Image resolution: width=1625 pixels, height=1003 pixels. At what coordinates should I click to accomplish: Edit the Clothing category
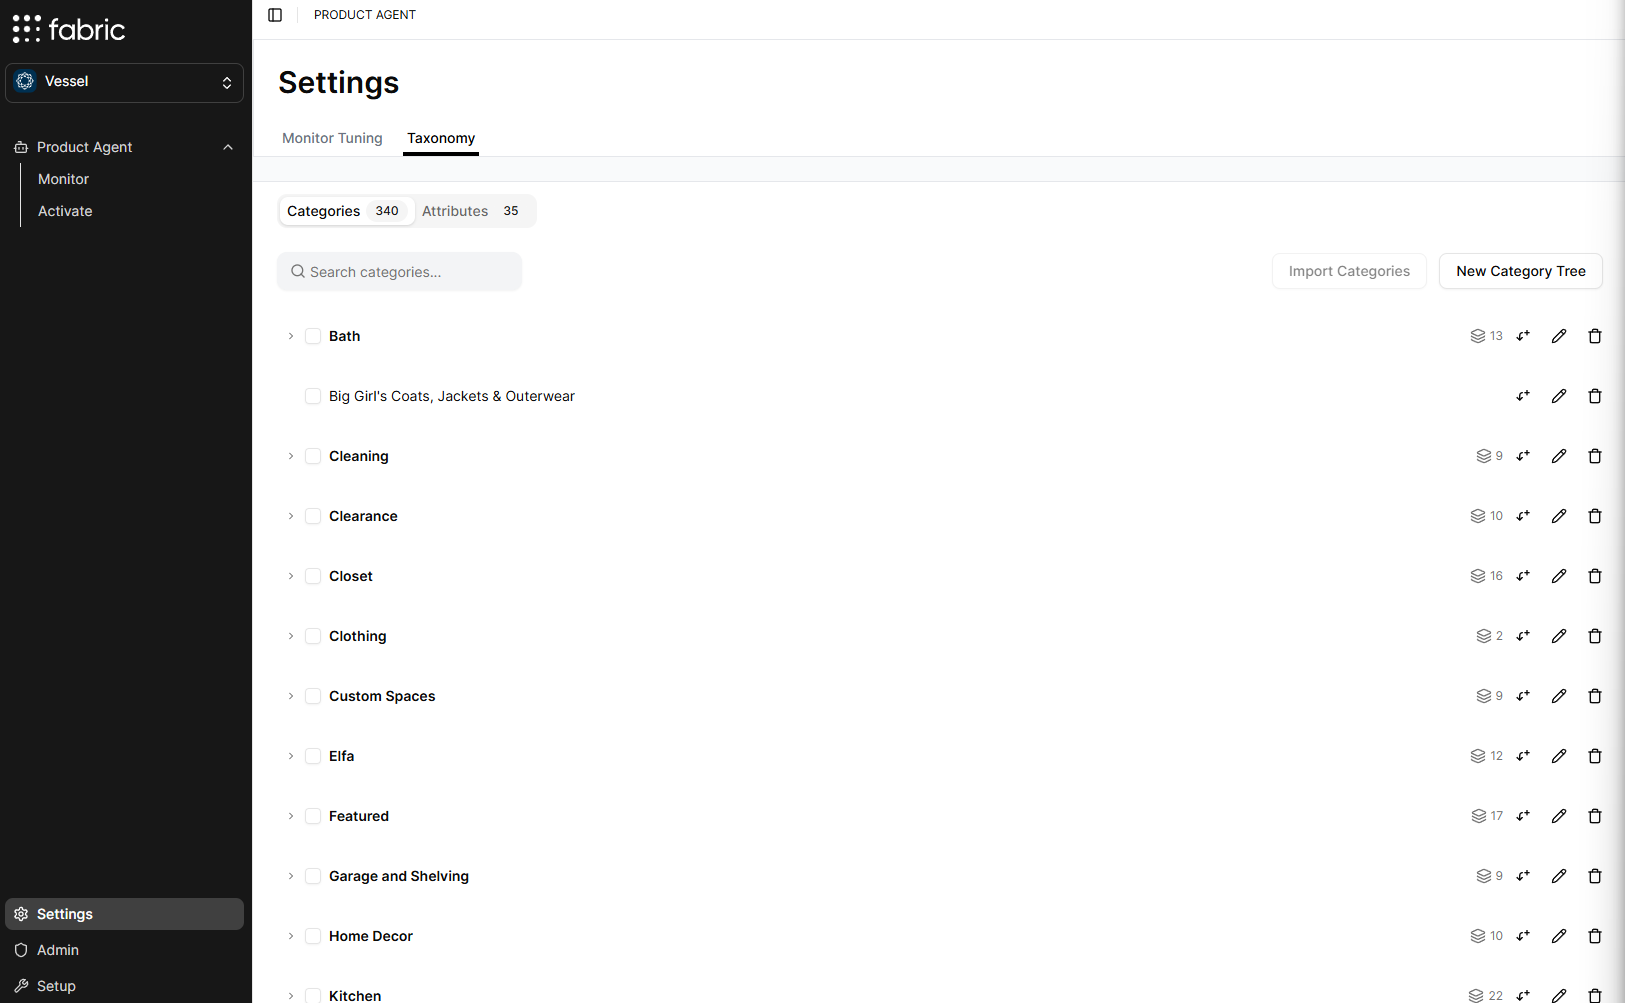point(1559,636)
